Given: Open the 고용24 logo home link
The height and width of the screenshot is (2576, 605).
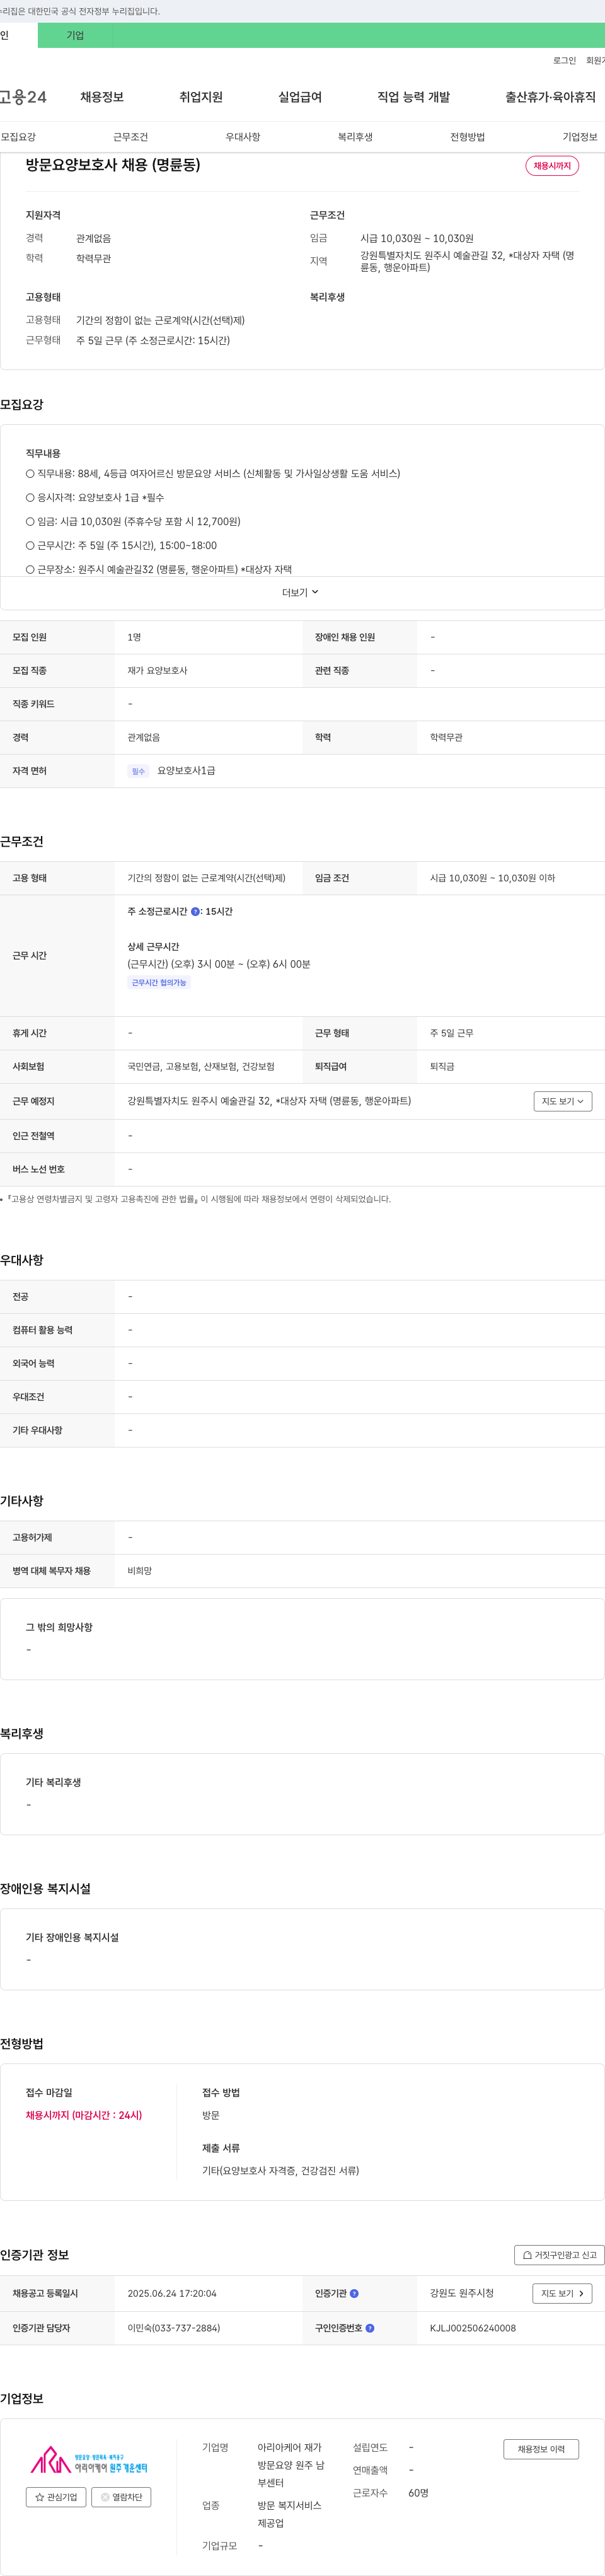Looking at the screenshot, I should [23, 97].
